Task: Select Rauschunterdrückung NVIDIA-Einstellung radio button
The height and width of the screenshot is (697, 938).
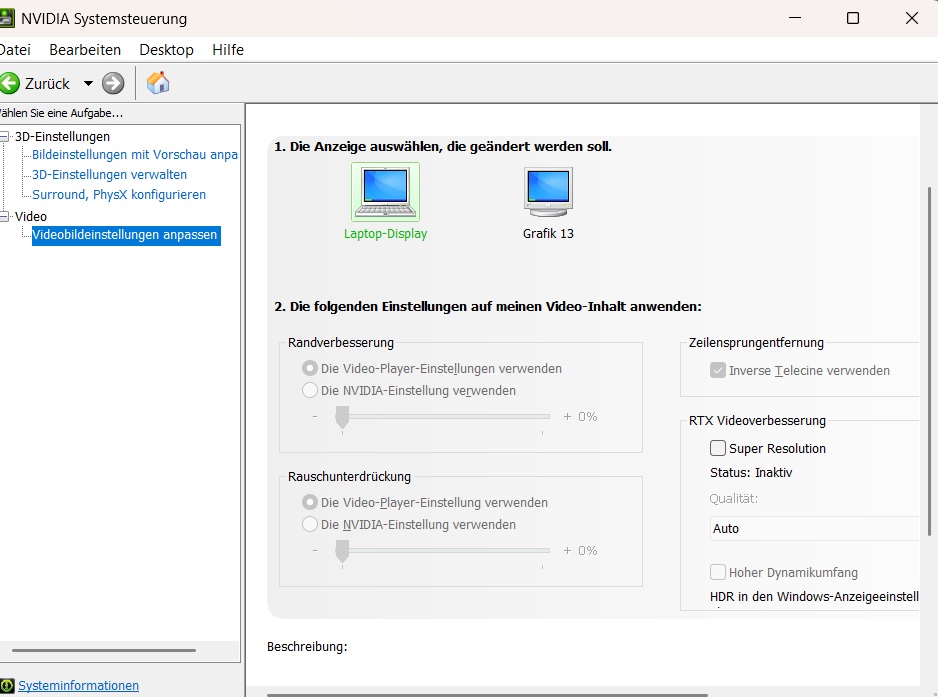Action: click(309, 524)
